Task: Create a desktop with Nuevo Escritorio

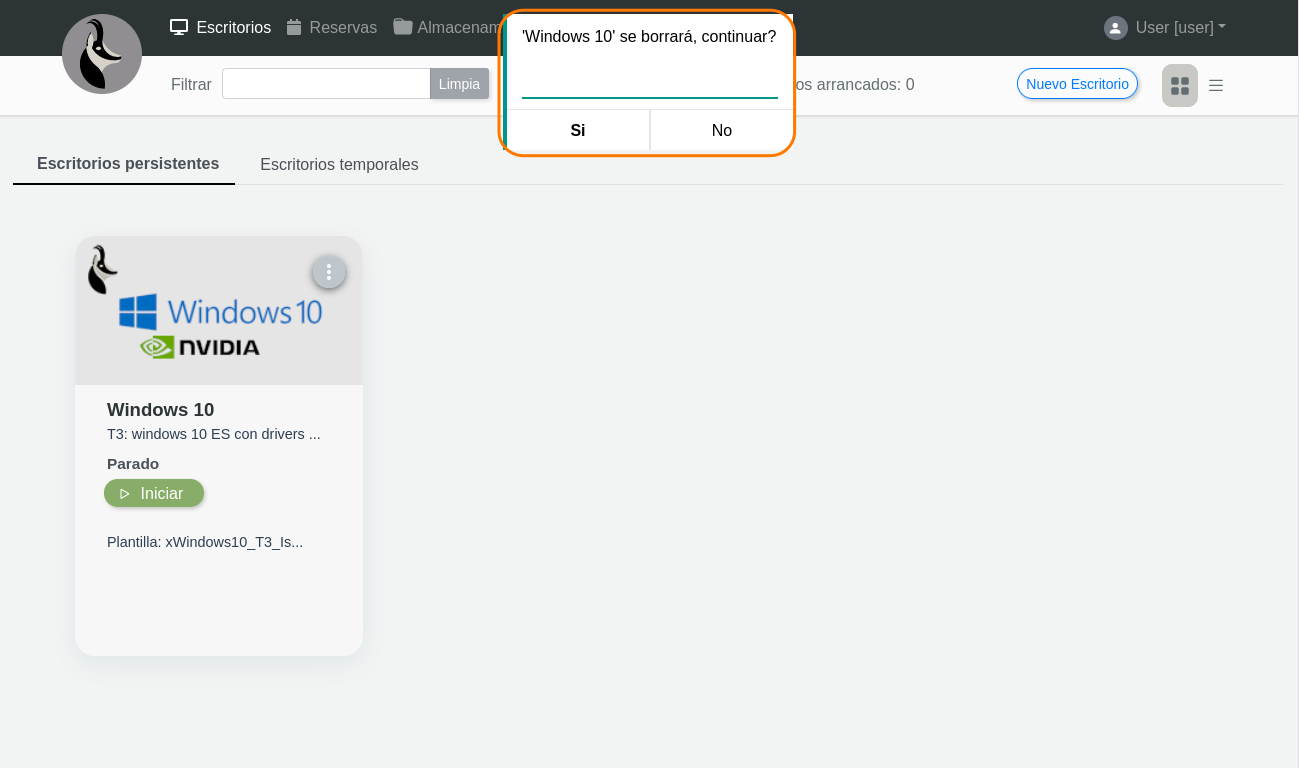Action: [1077, 84]
